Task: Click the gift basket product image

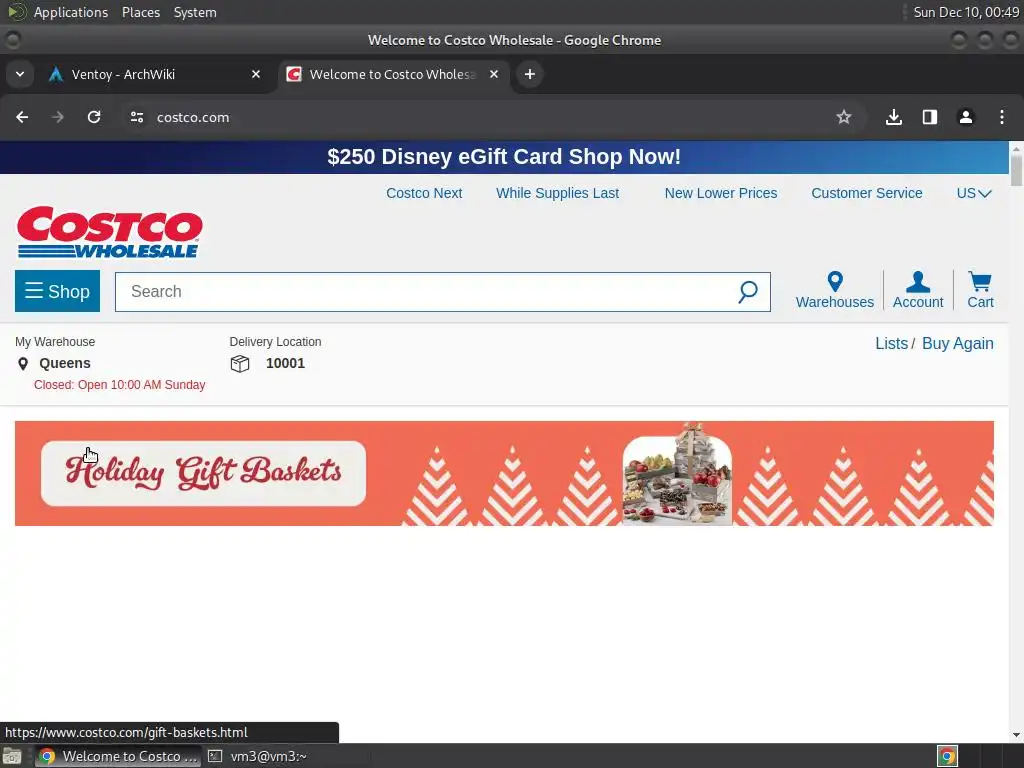Action: point(677,474)
